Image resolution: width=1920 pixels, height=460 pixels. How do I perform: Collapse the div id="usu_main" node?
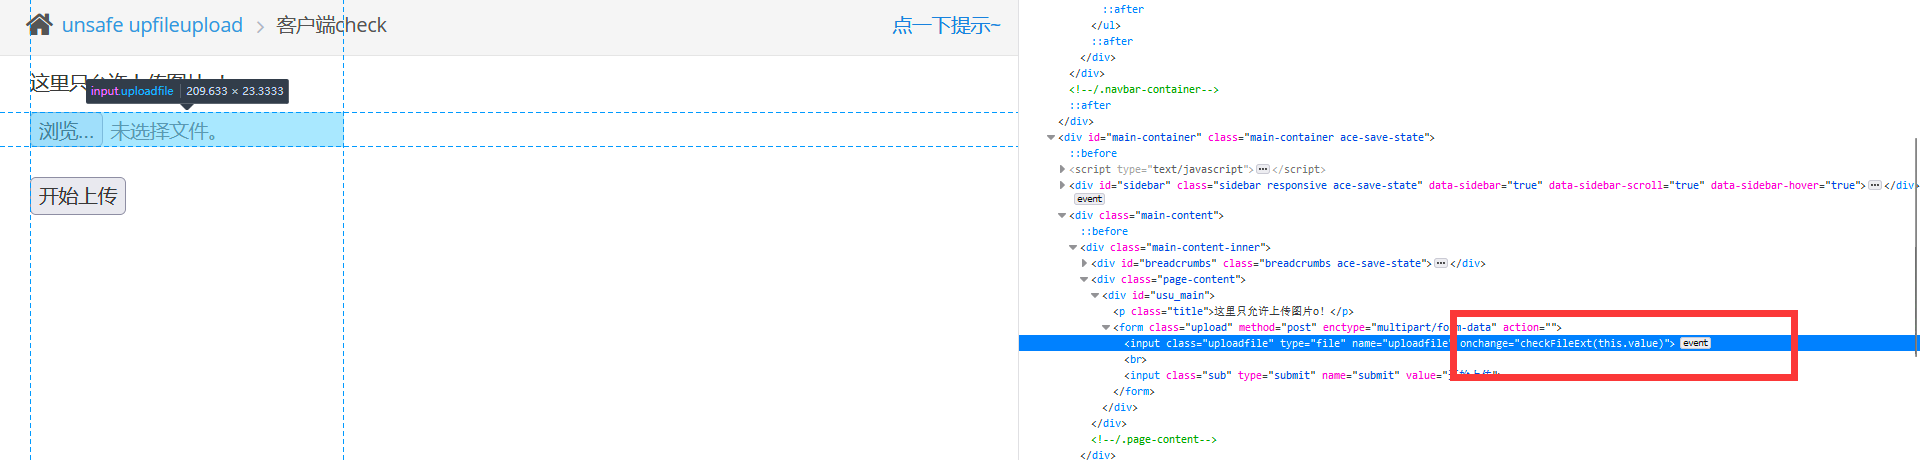1095,296
